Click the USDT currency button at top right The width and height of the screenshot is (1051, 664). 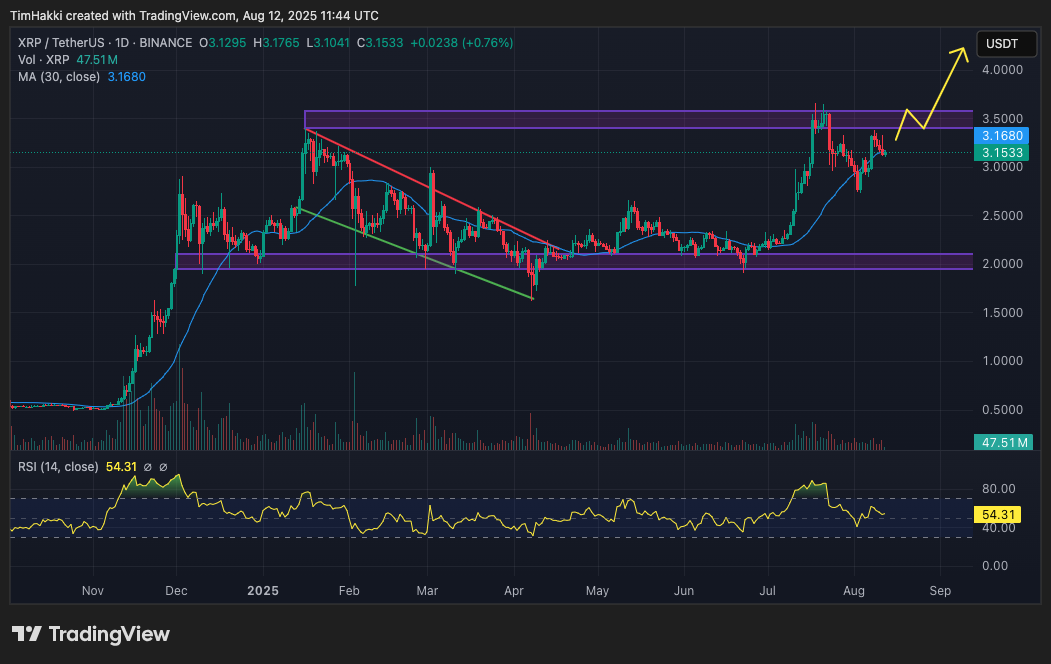click(1006, 43)
